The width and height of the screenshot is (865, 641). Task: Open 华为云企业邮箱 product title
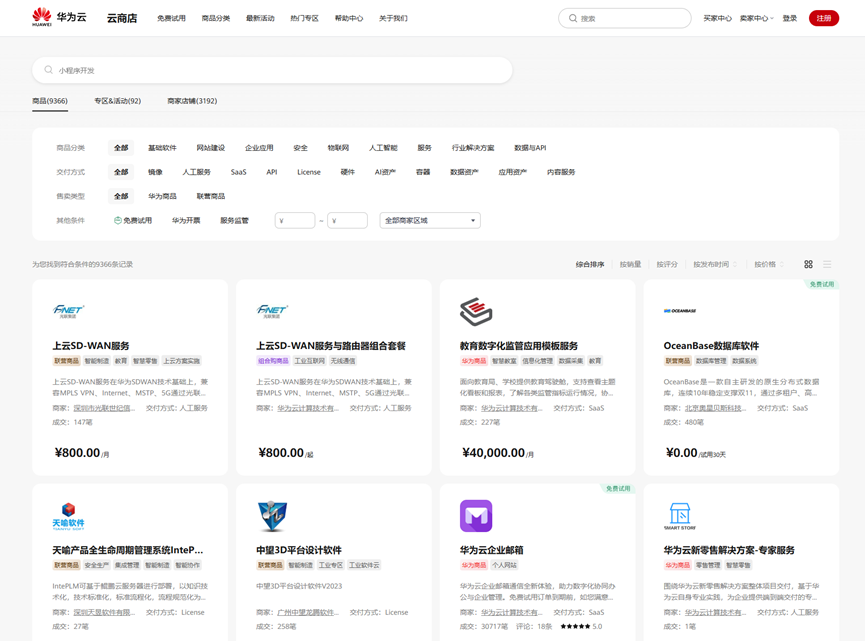coord(492,550)
